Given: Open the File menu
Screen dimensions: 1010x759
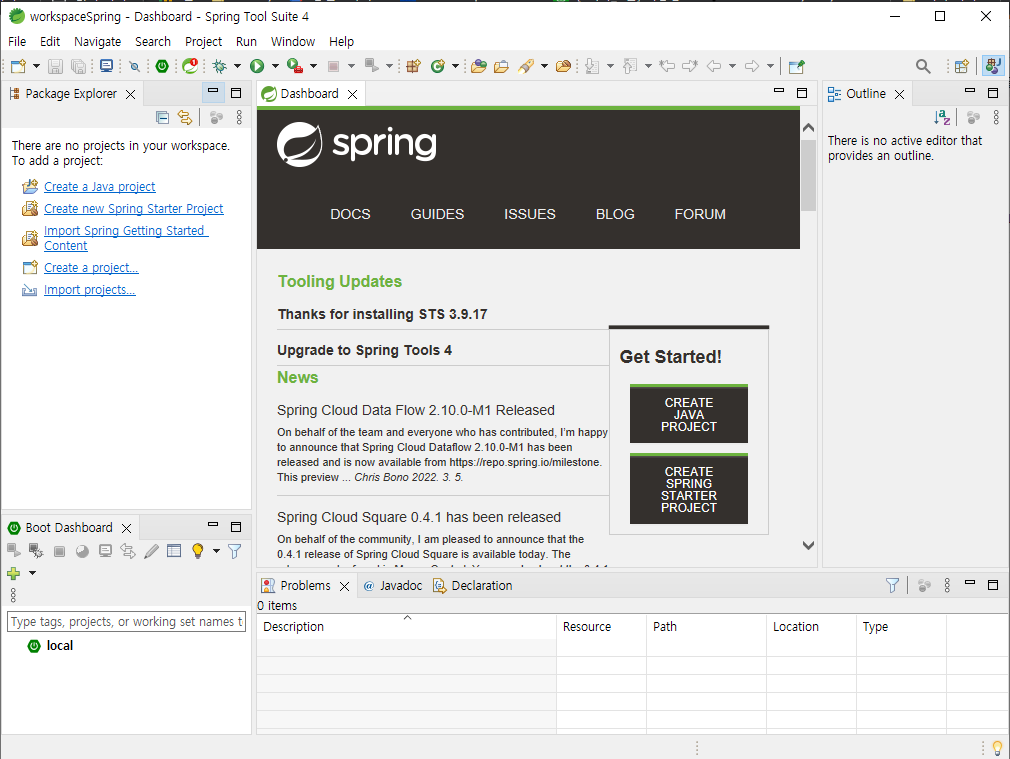Looking at the screenshot, I should pos(17,41).
